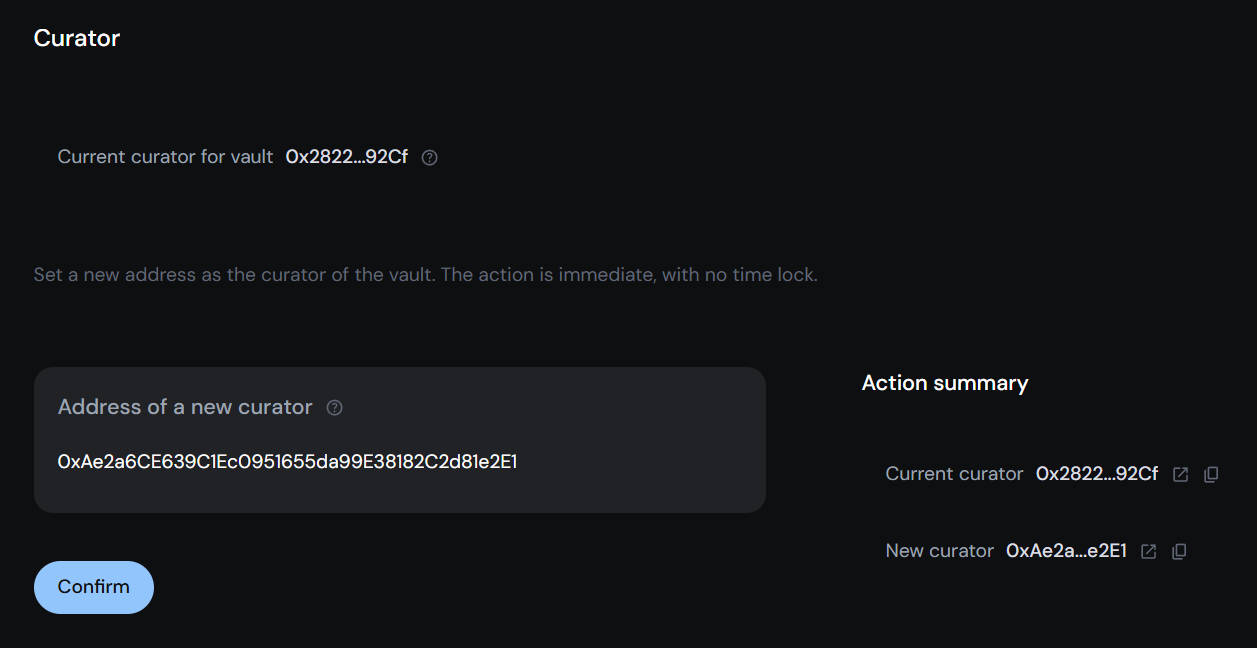The image size is (1257, 648).
Task: Click the Curator page heading
Action: pyautogui.click(x=77, y=38)
